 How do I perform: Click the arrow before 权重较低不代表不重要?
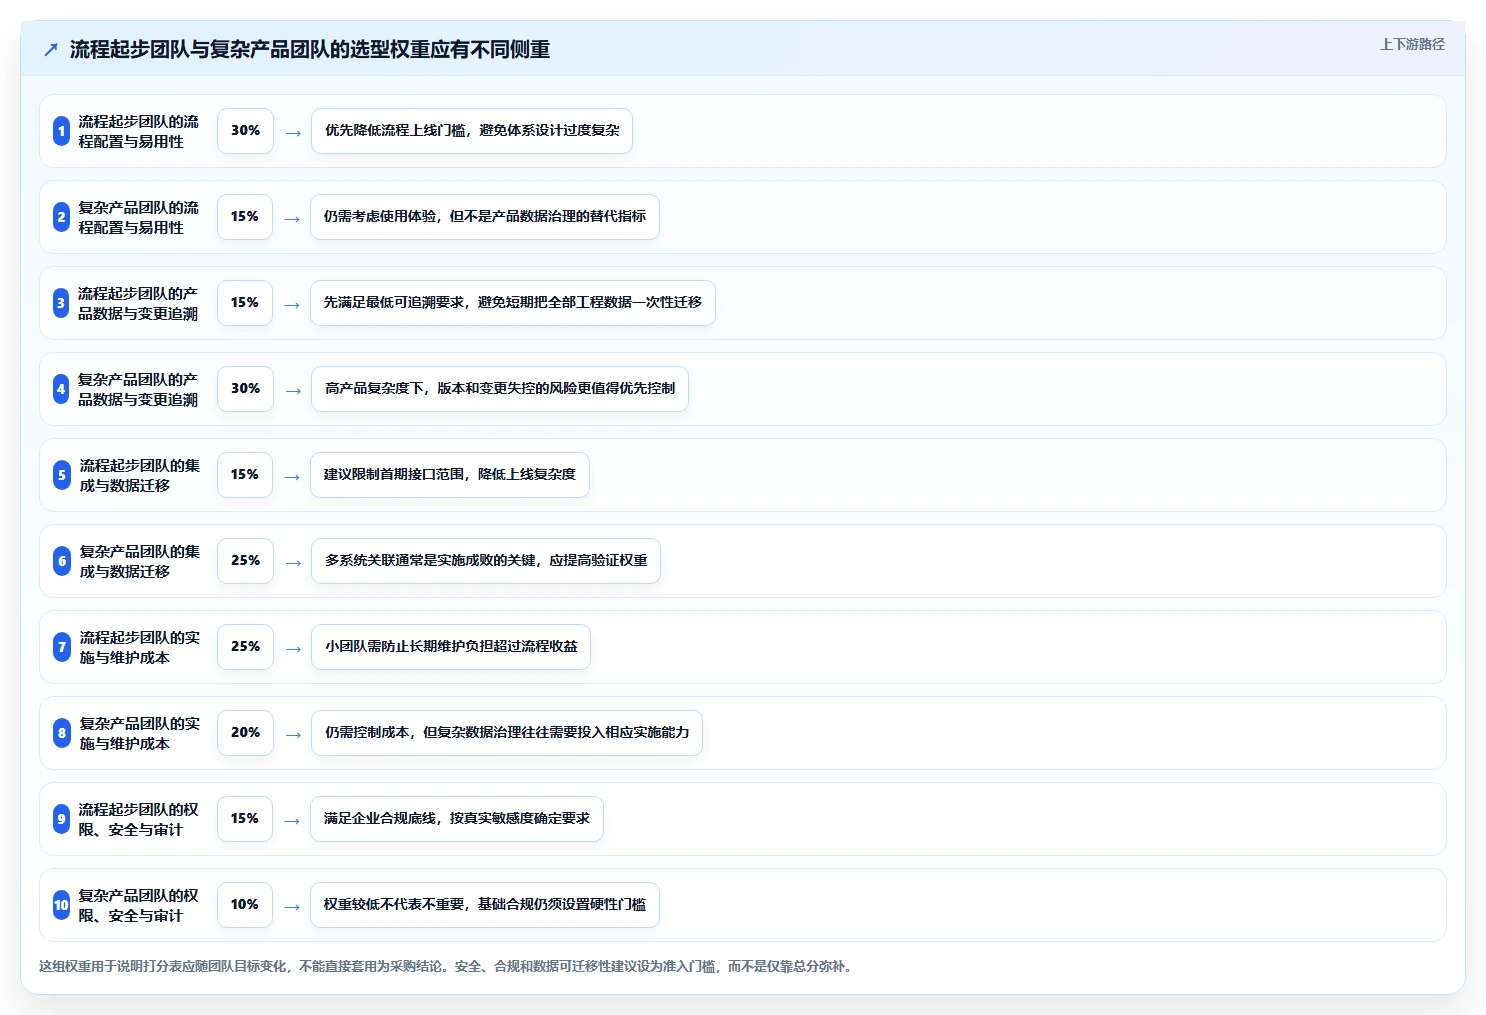(x=292, y=906)
